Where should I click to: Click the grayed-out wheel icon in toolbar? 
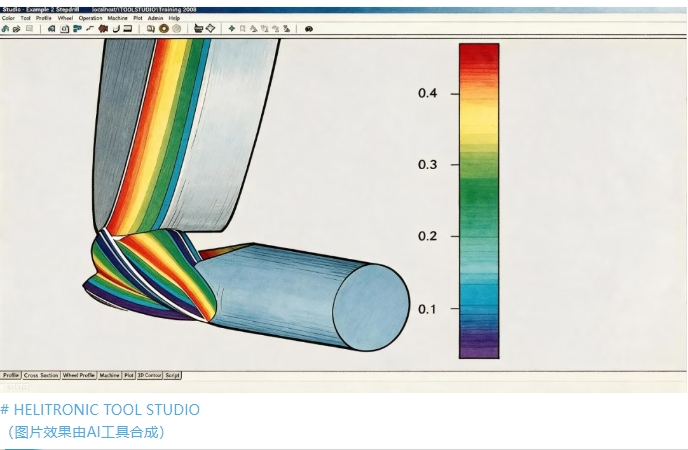[x=176, y=29]
